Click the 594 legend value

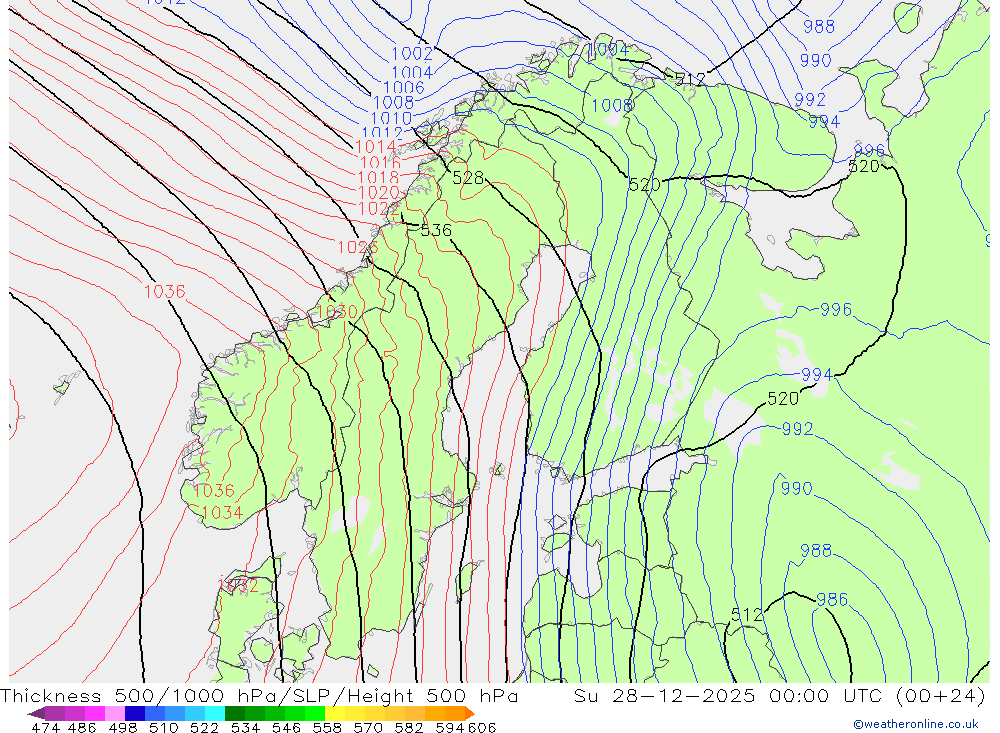point(450,727)
